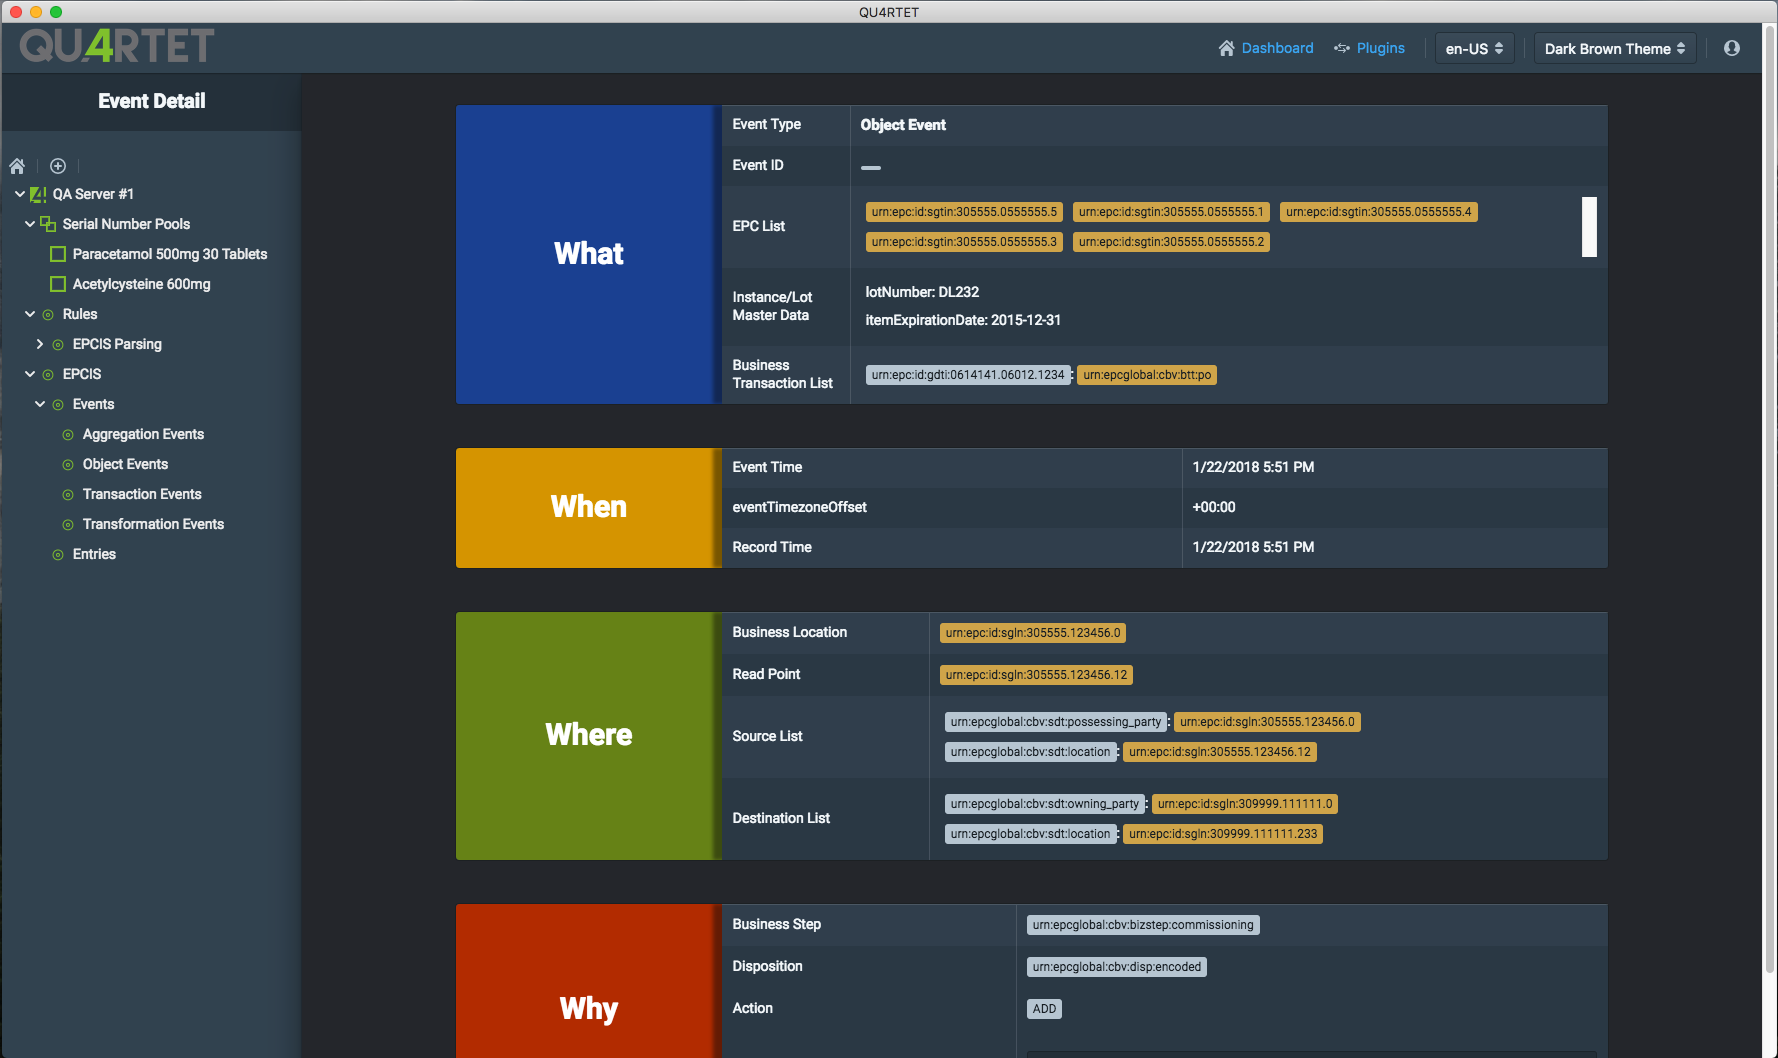Collapse the Events tree node

tap(40, 404)
